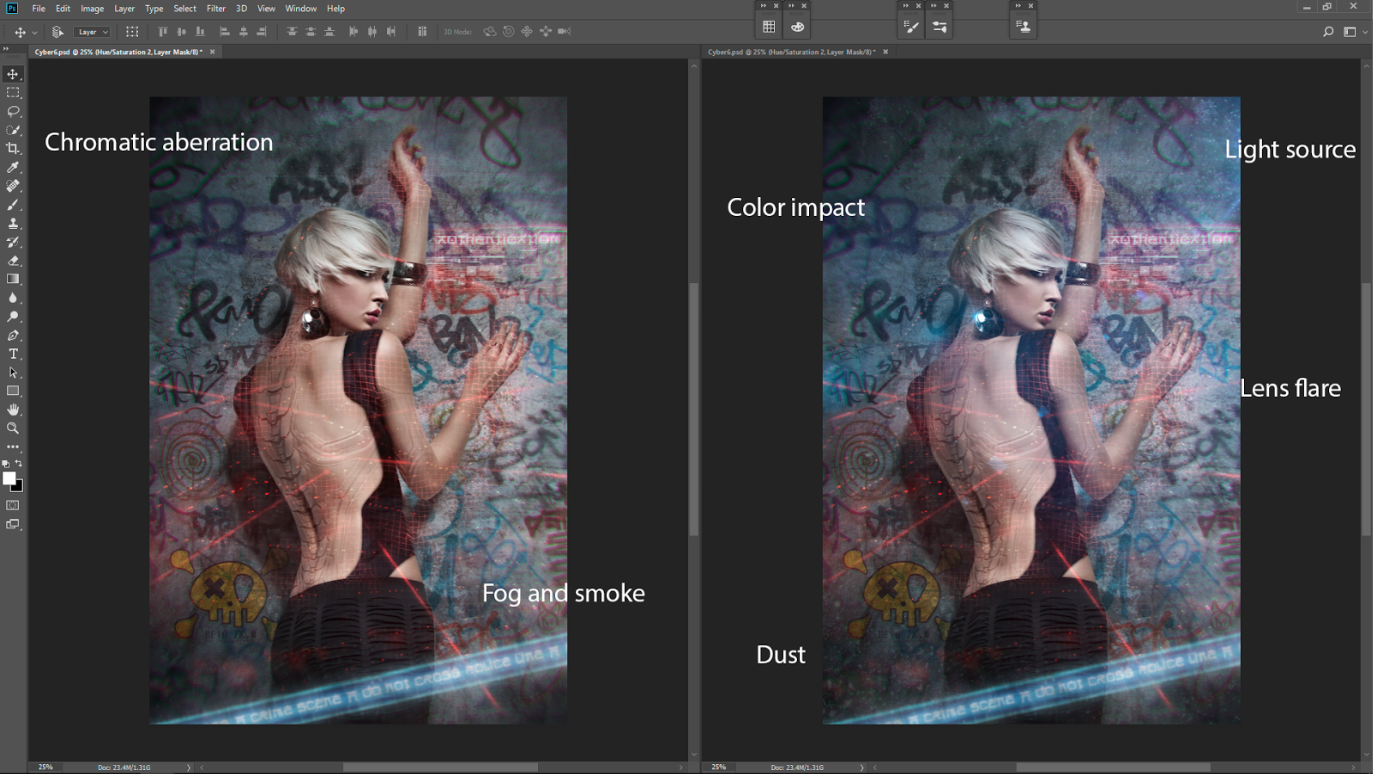Click the Auto-Align Layers icon

423,32
